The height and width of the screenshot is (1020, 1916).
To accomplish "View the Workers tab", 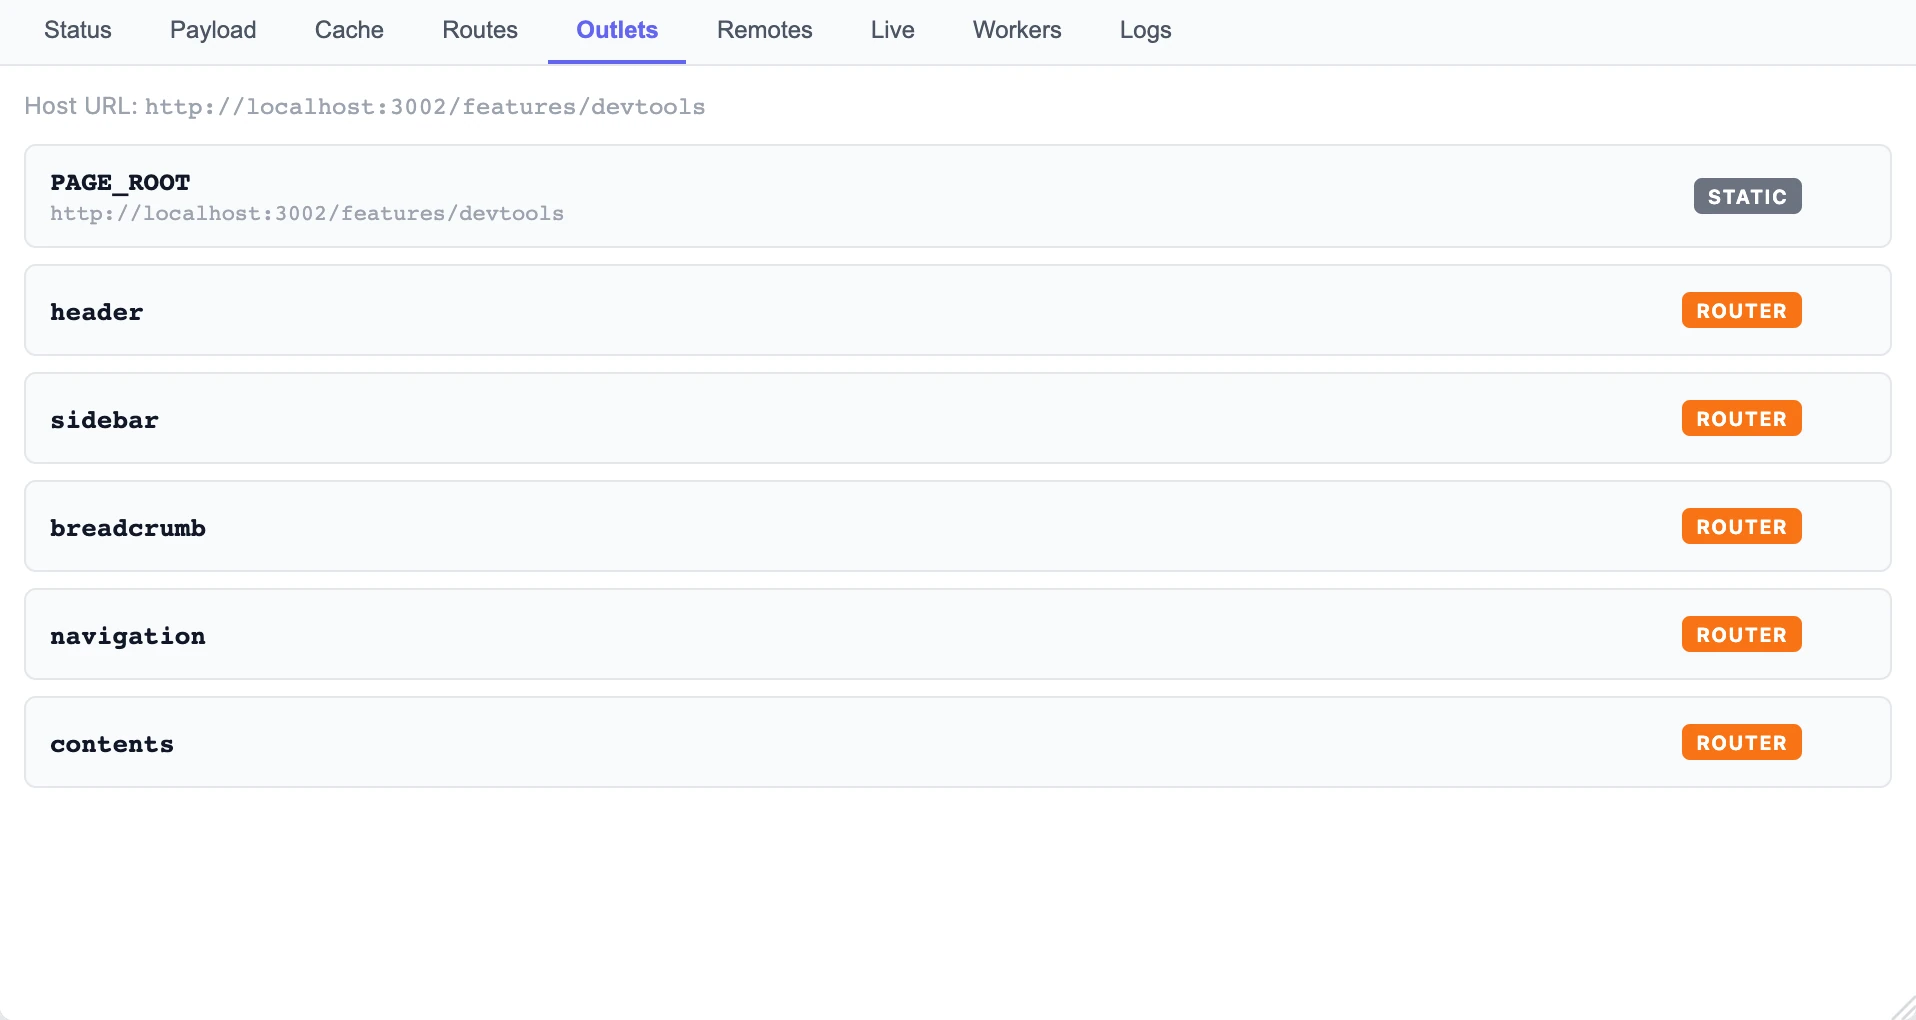I will (x=1017, y=30).
